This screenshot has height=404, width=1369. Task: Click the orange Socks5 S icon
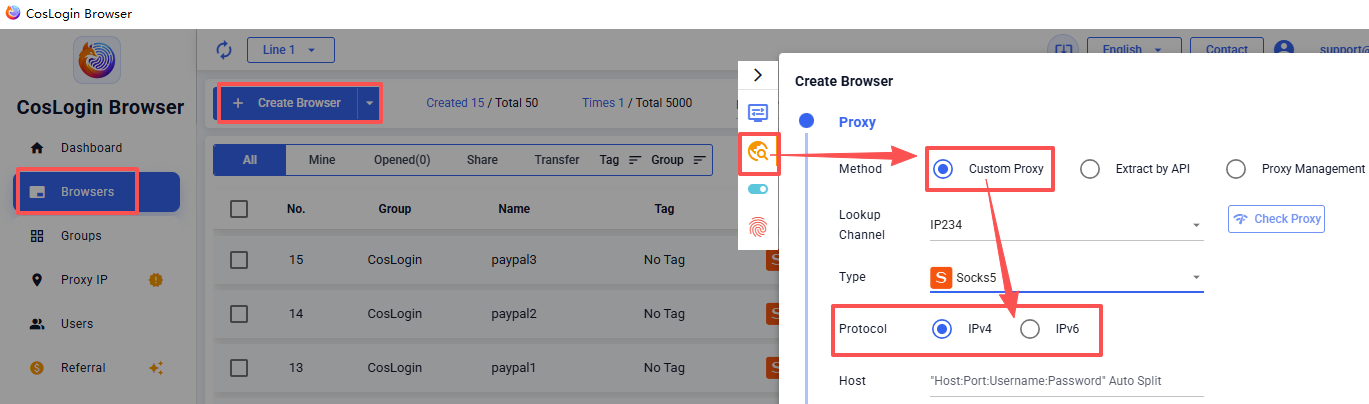[940, 278]
